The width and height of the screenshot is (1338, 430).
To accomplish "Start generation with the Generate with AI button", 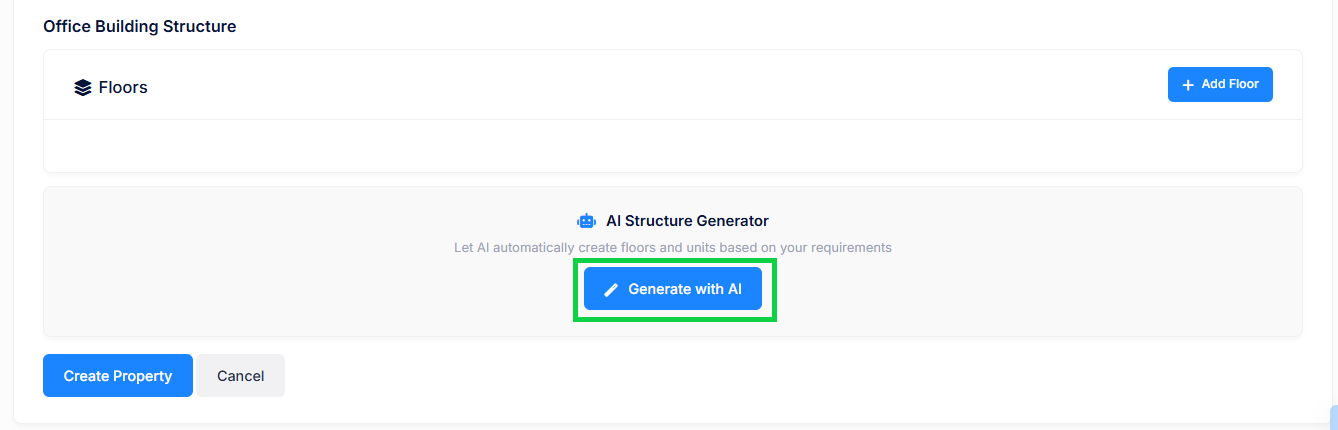I will (x=673, y=289).
